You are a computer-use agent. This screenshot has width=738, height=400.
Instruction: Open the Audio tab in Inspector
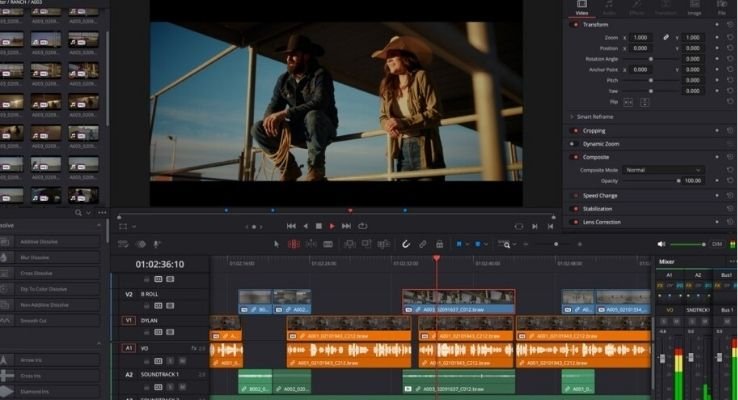click(x=609, y=7)
